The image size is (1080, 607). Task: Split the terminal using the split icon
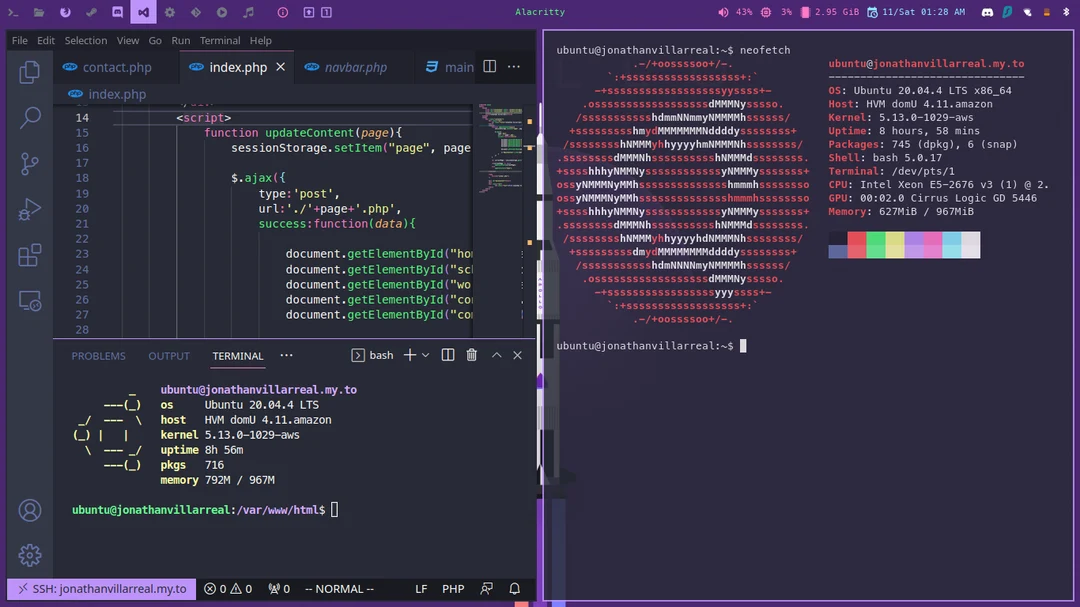[x=447, y=354]
